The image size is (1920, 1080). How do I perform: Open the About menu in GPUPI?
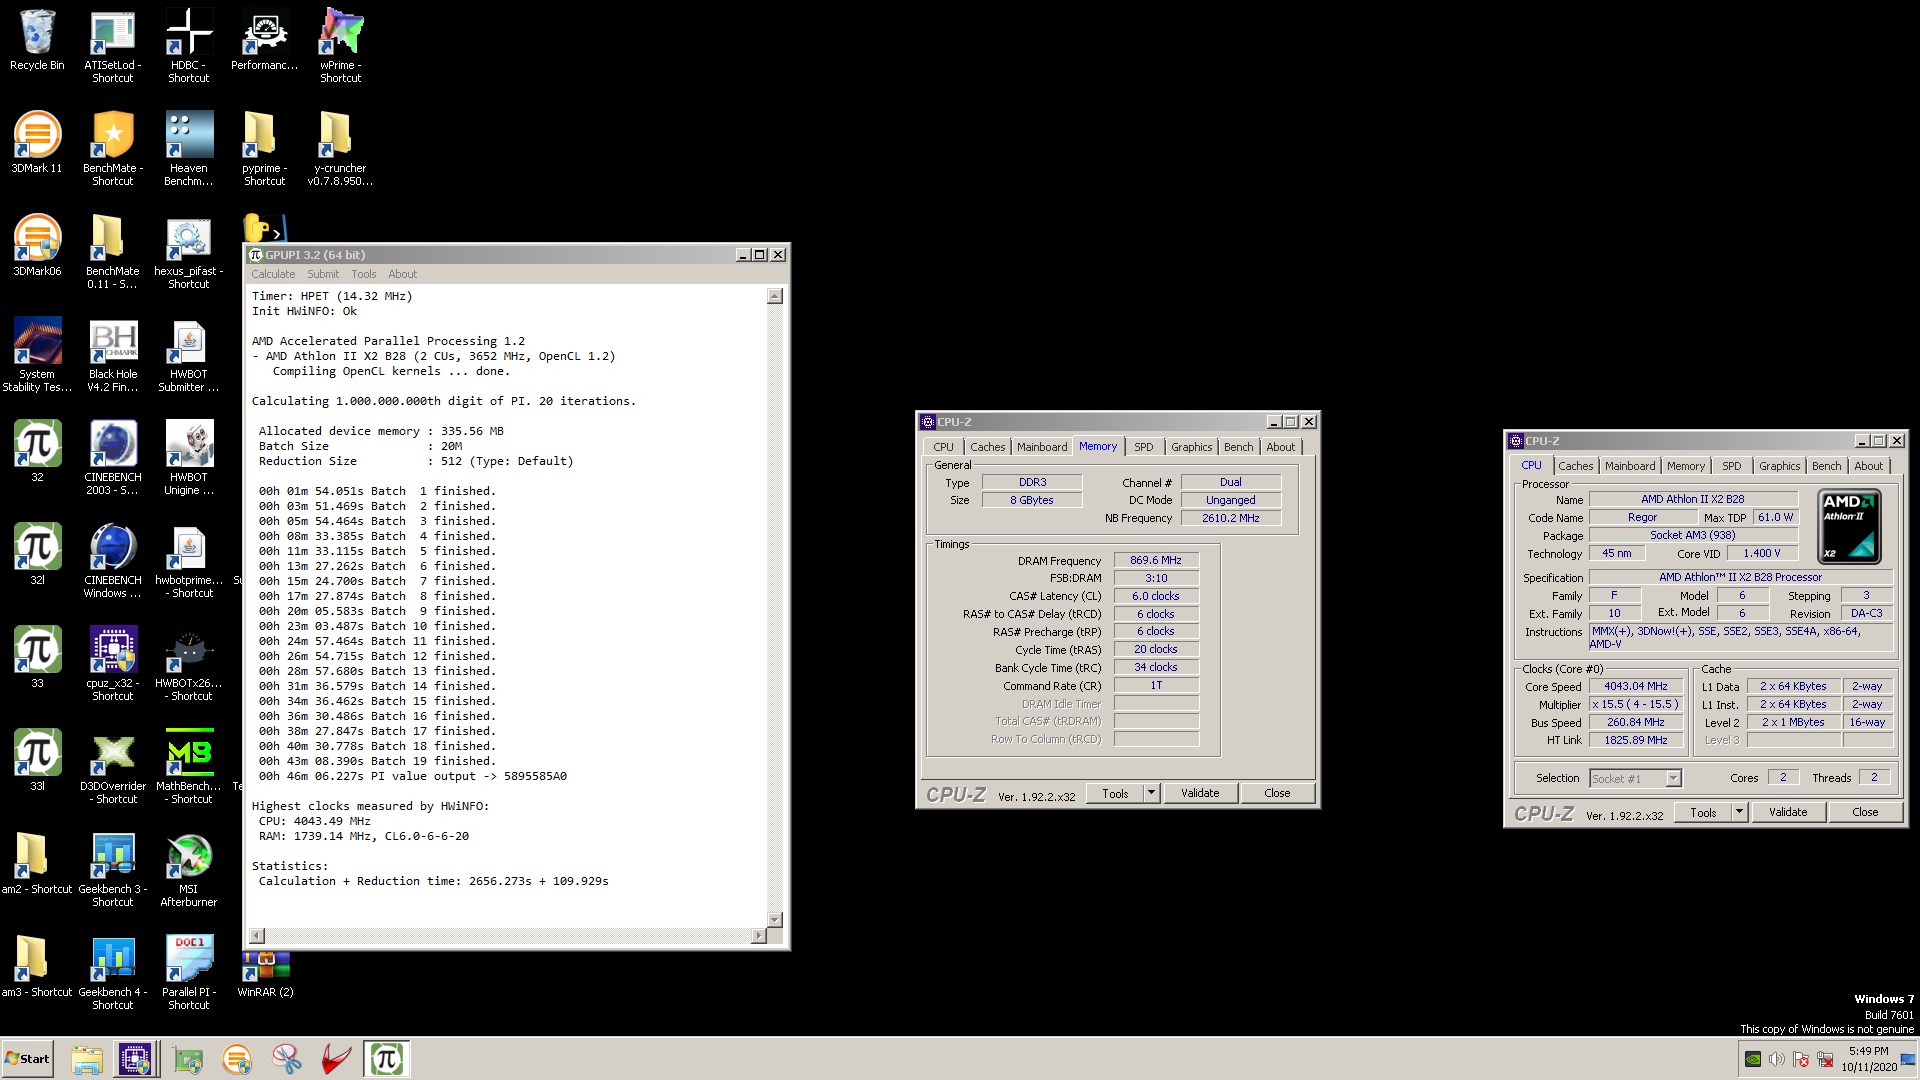tap(402, 274)
